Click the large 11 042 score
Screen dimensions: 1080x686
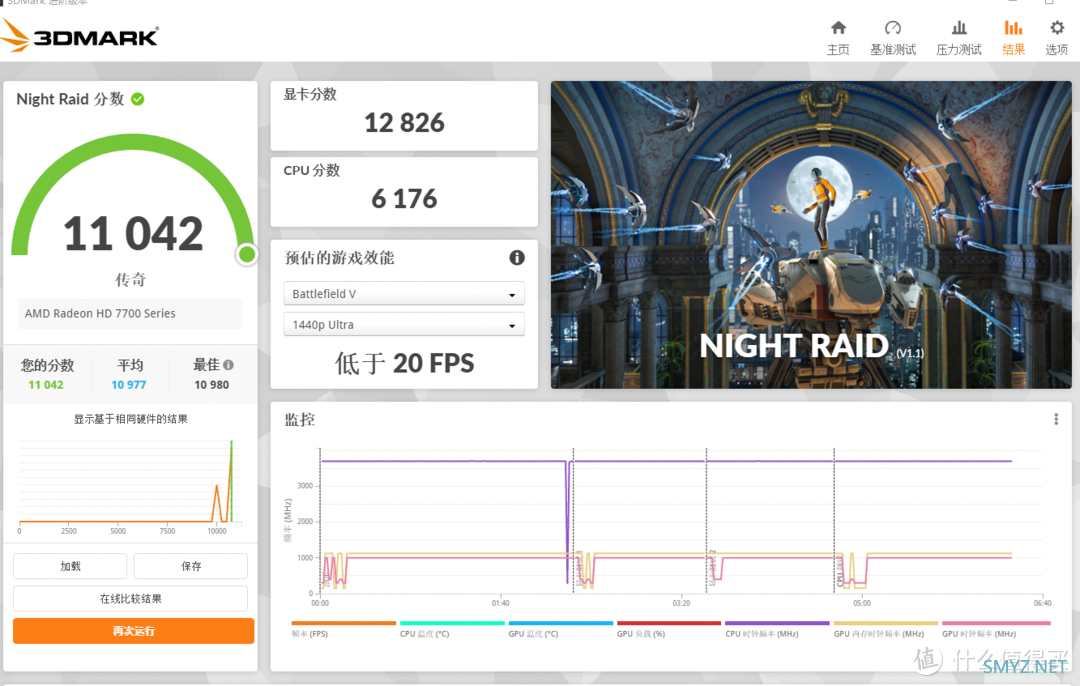pos(133,233)
